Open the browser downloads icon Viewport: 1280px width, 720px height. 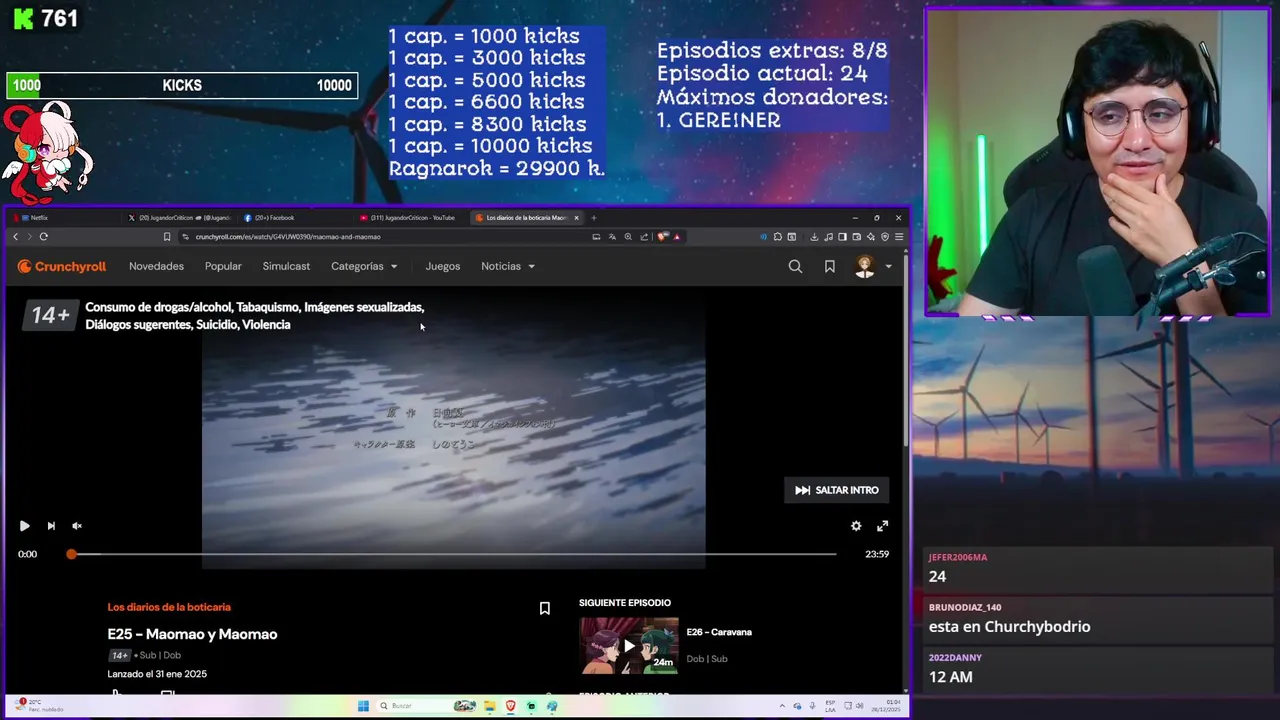814,237
